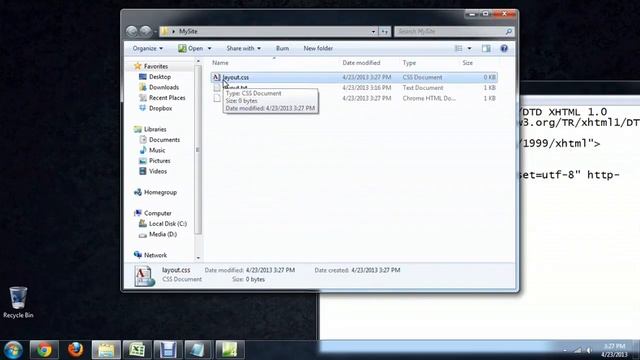The height and width of the screenshot is (360, 640).
Task: Go back with the Explorer Back arrow
Action: coord(131,31)
